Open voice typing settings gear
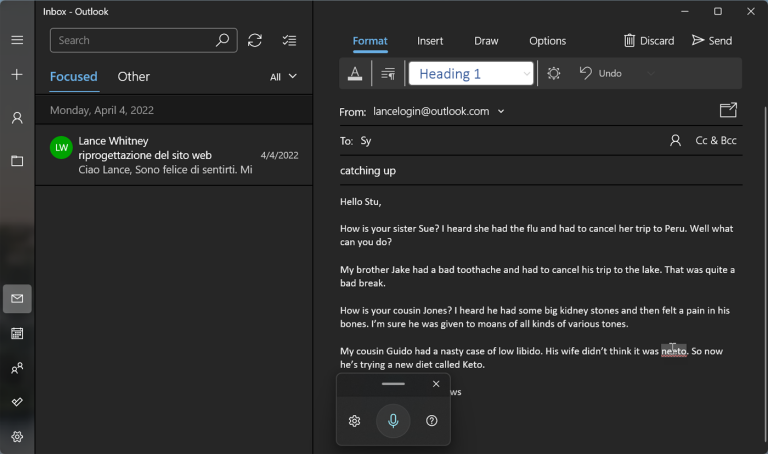The height and width of the screenshot is (454, 768). (x=355, y=421)
